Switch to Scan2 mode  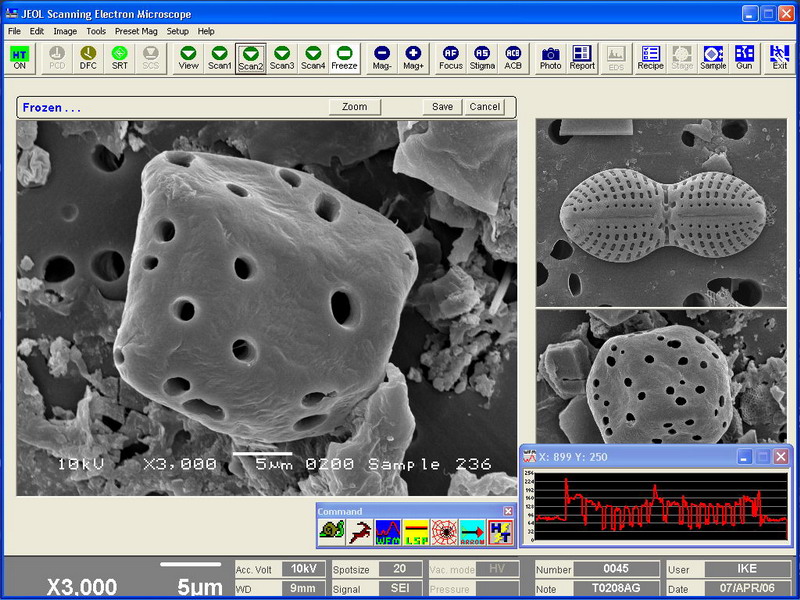249,57
